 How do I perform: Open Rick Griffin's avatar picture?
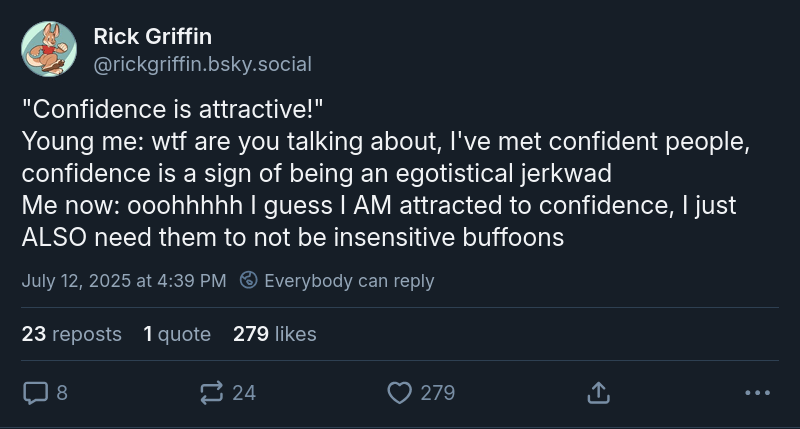49,49
